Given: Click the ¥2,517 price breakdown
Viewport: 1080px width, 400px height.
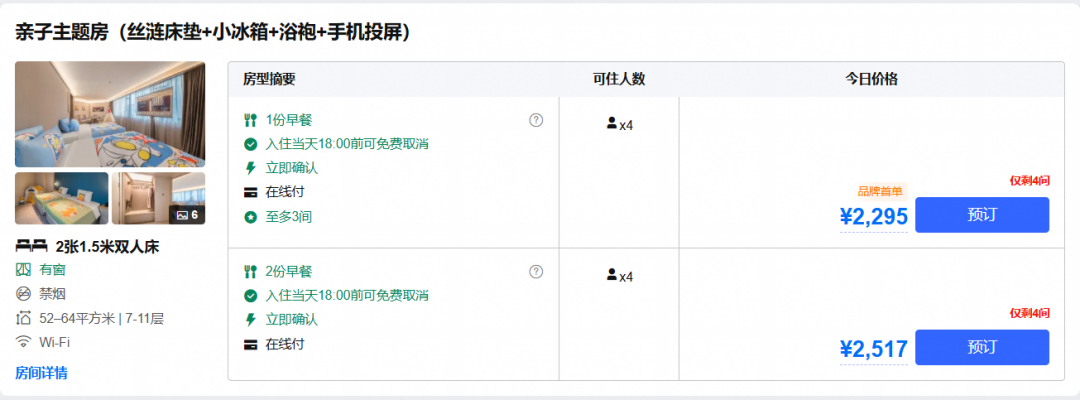Looking at the screenshot, I should [873, 349].
